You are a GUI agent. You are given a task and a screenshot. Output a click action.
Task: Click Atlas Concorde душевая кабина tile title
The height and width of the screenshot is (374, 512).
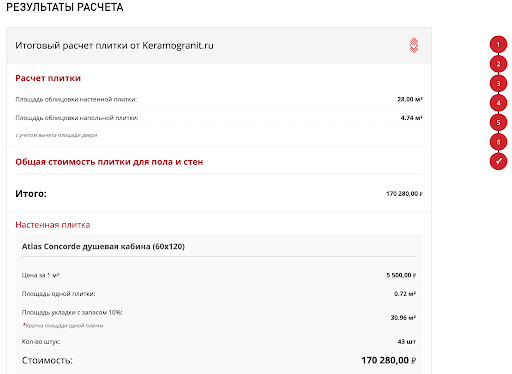tap(103, 246)
